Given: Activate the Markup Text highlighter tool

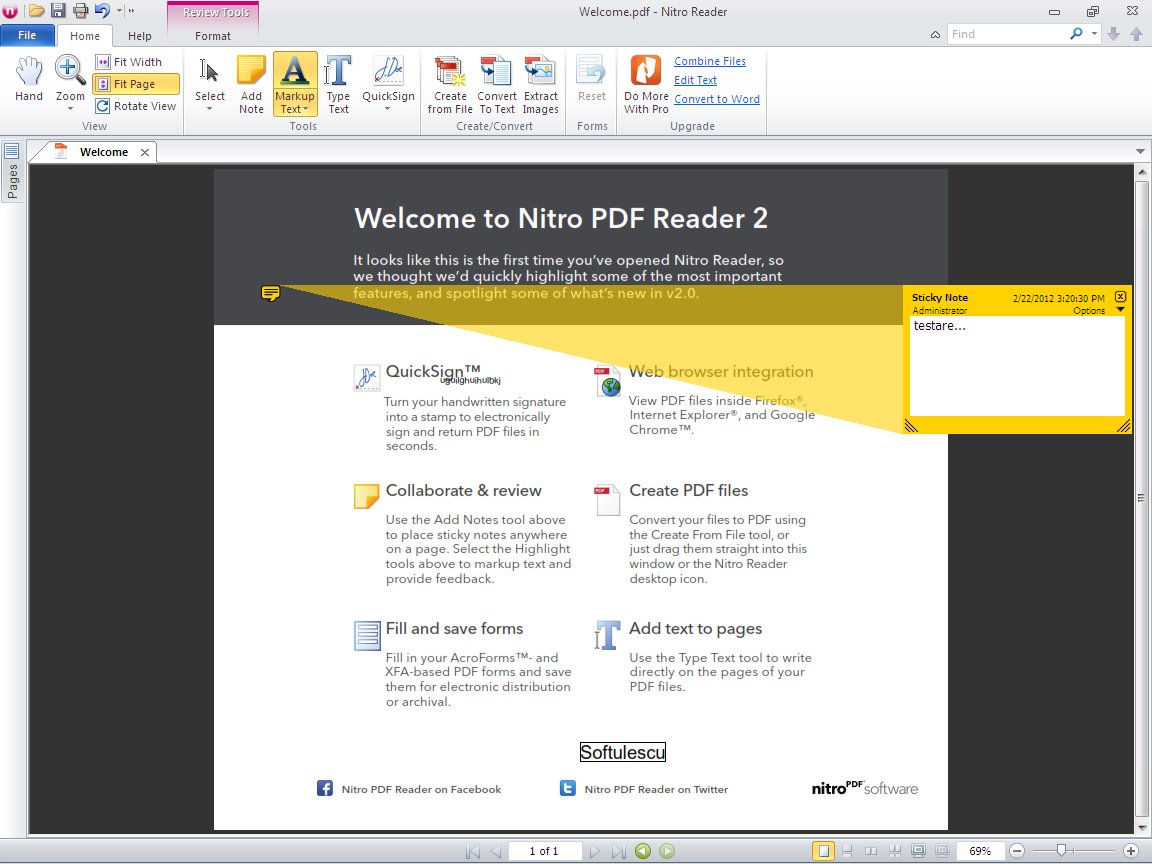Looking at the screenshot, I should (295, 84).
